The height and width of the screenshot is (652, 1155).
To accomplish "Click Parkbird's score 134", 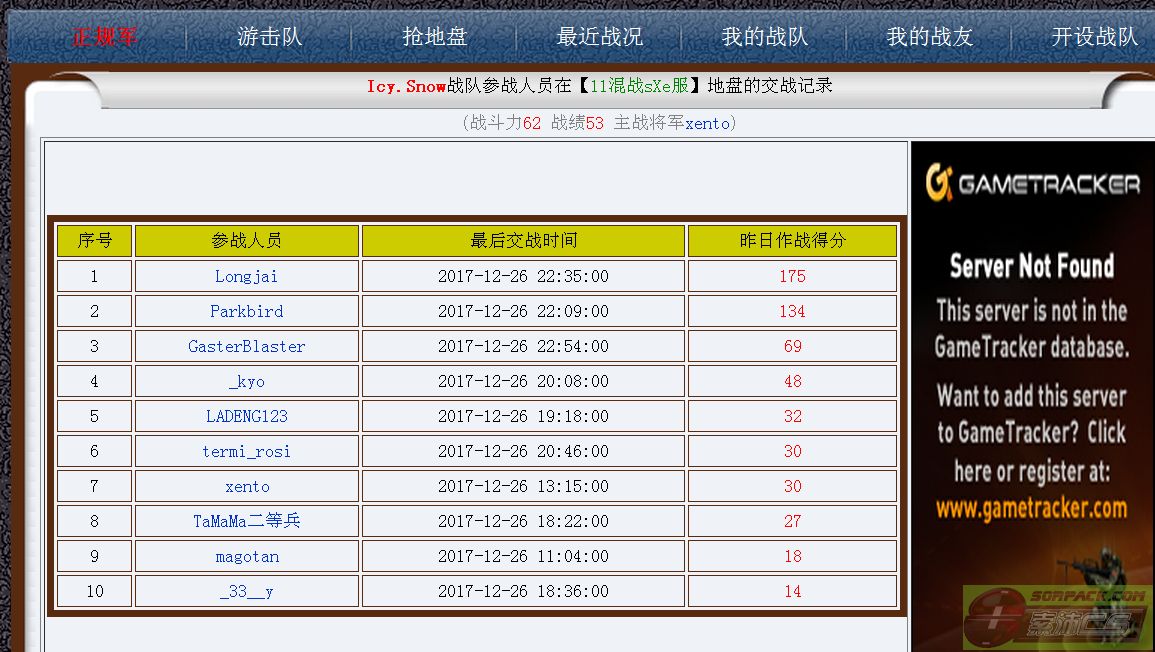I will pyautogui.click(x=793, y=312).
